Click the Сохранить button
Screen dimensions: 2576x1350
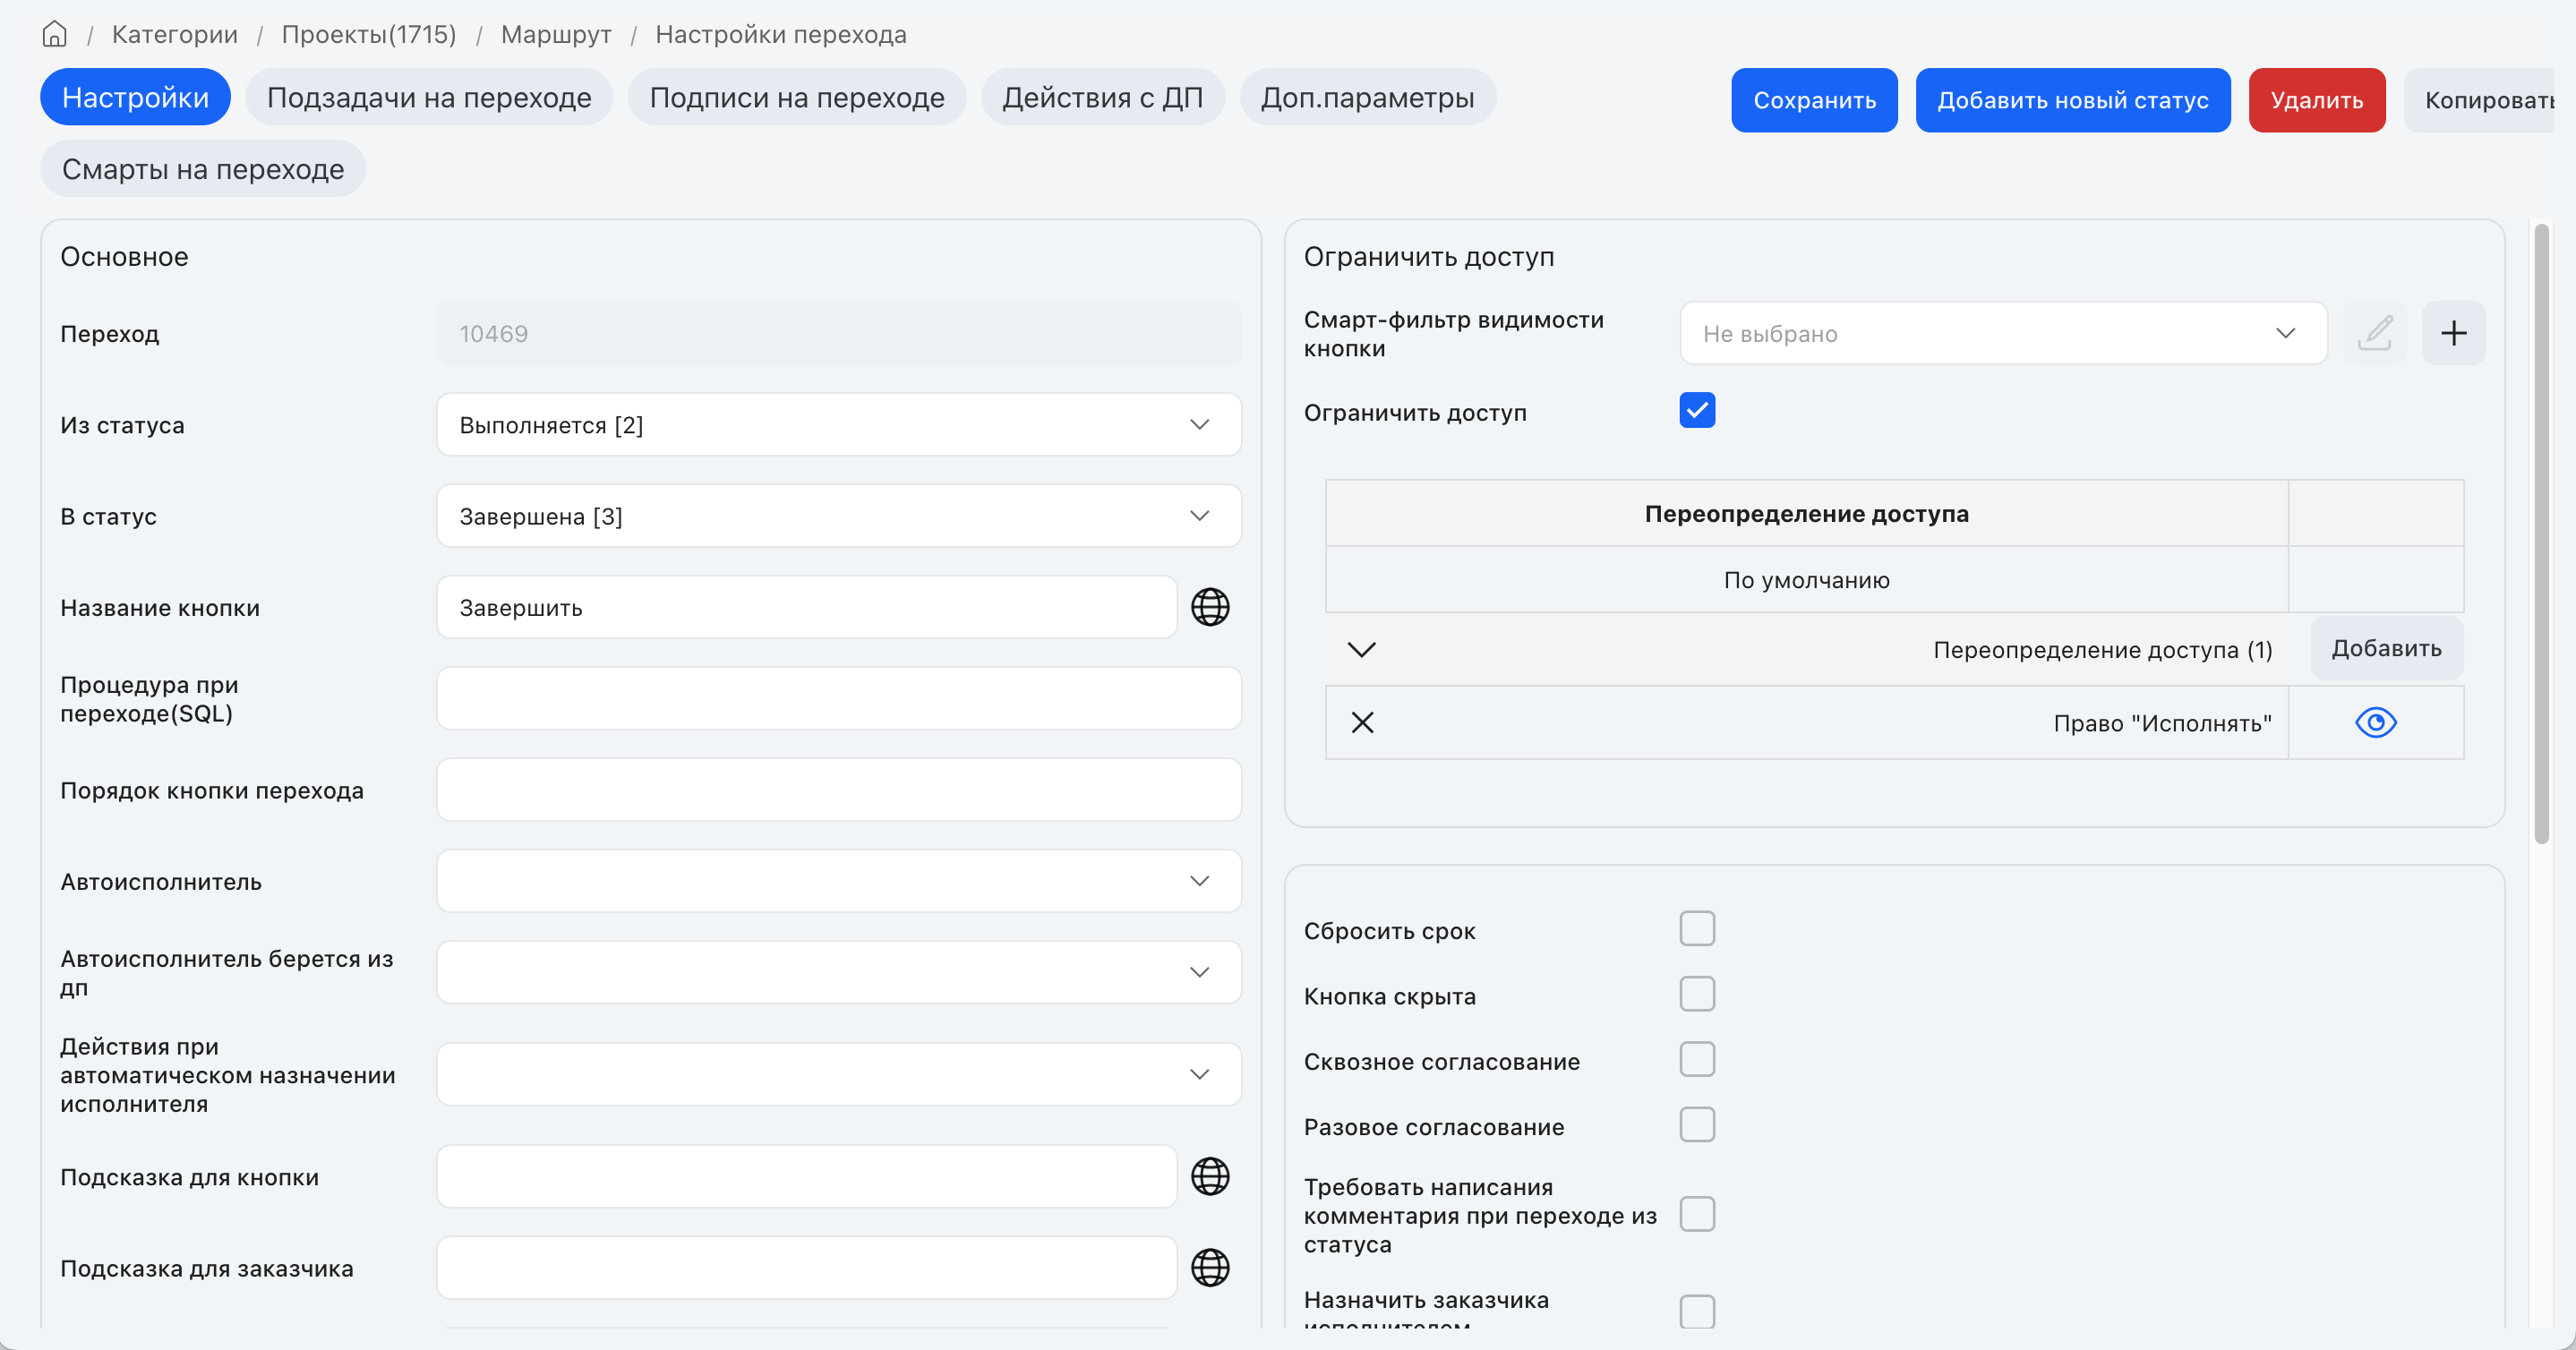point(1814,100)
